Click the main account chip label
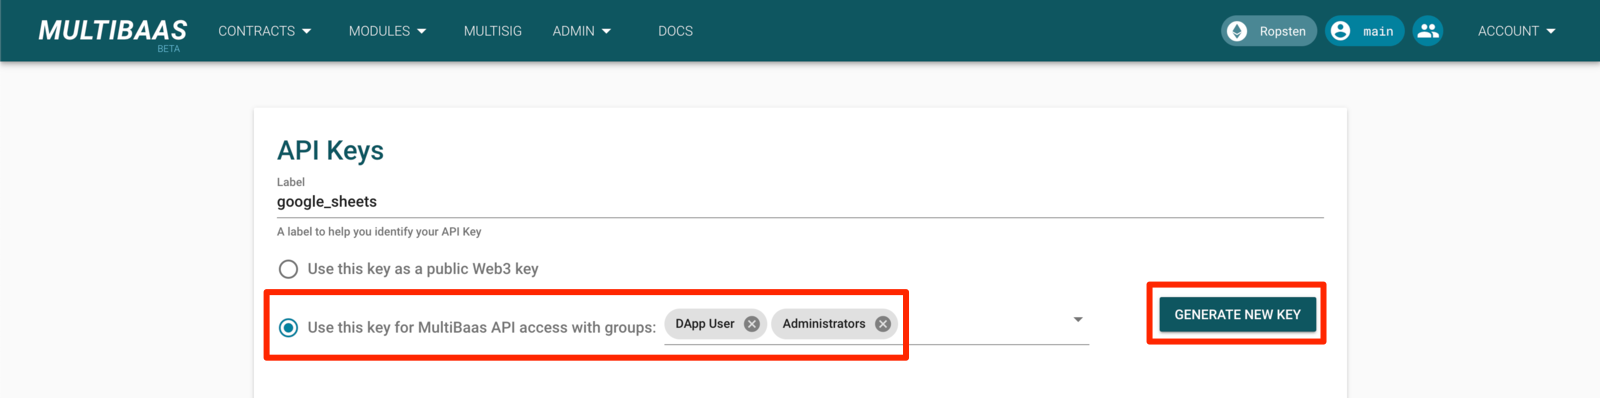The image size is (1600, 398). 1378,32
